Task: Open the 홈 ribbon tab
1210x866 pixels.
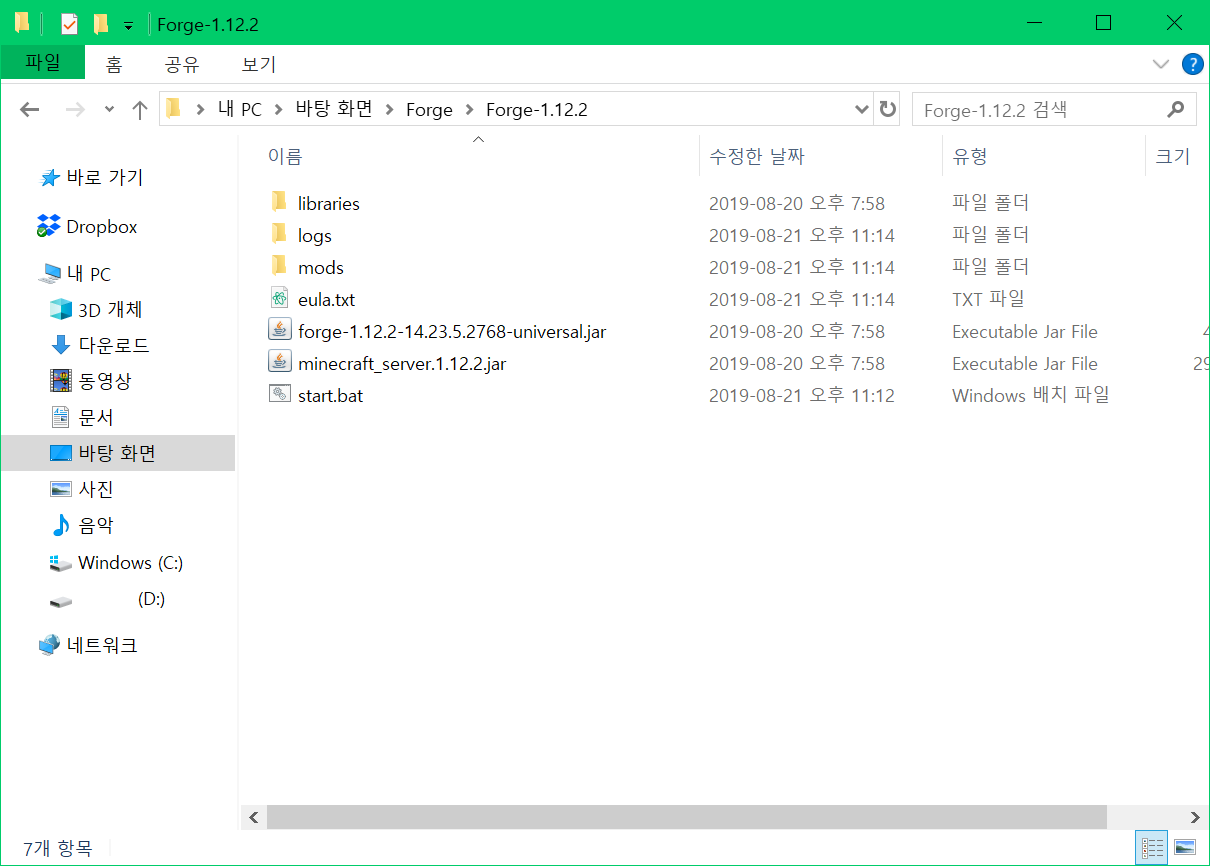Action: [x=114, y=65]
